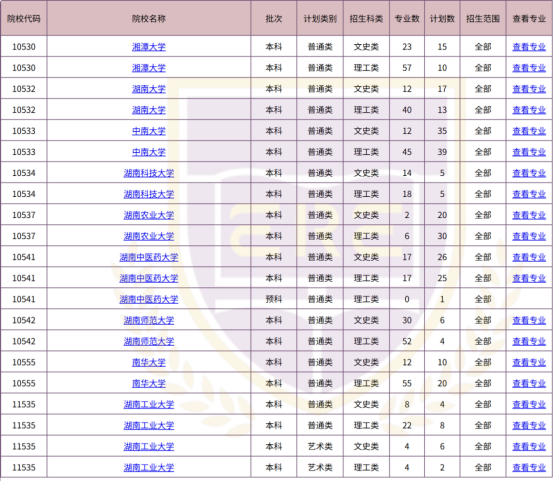Open 南华大学 link in the 文史类 row
This screenshot has height=482, width=553.
pos(148,362)
